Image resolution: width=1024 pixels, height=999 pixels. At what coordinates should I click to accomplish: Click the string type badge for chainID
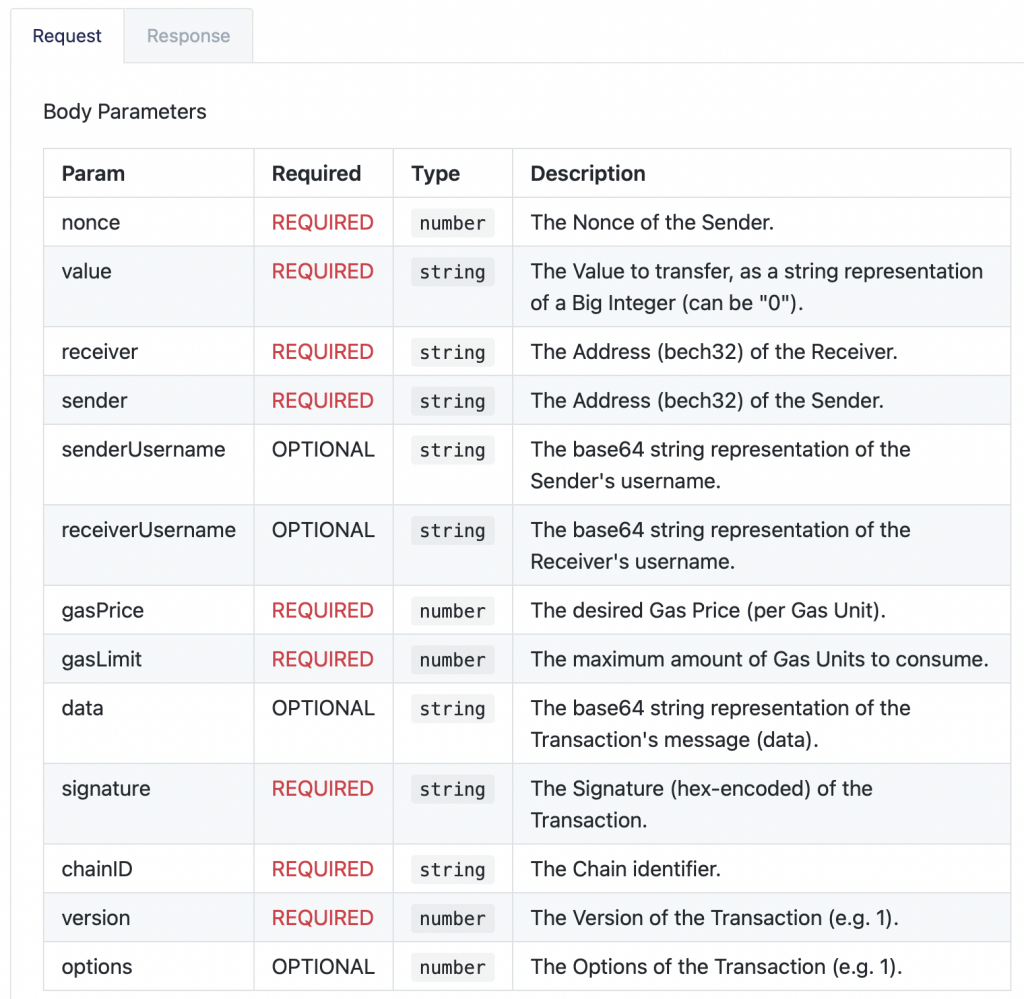pos(452,870)
